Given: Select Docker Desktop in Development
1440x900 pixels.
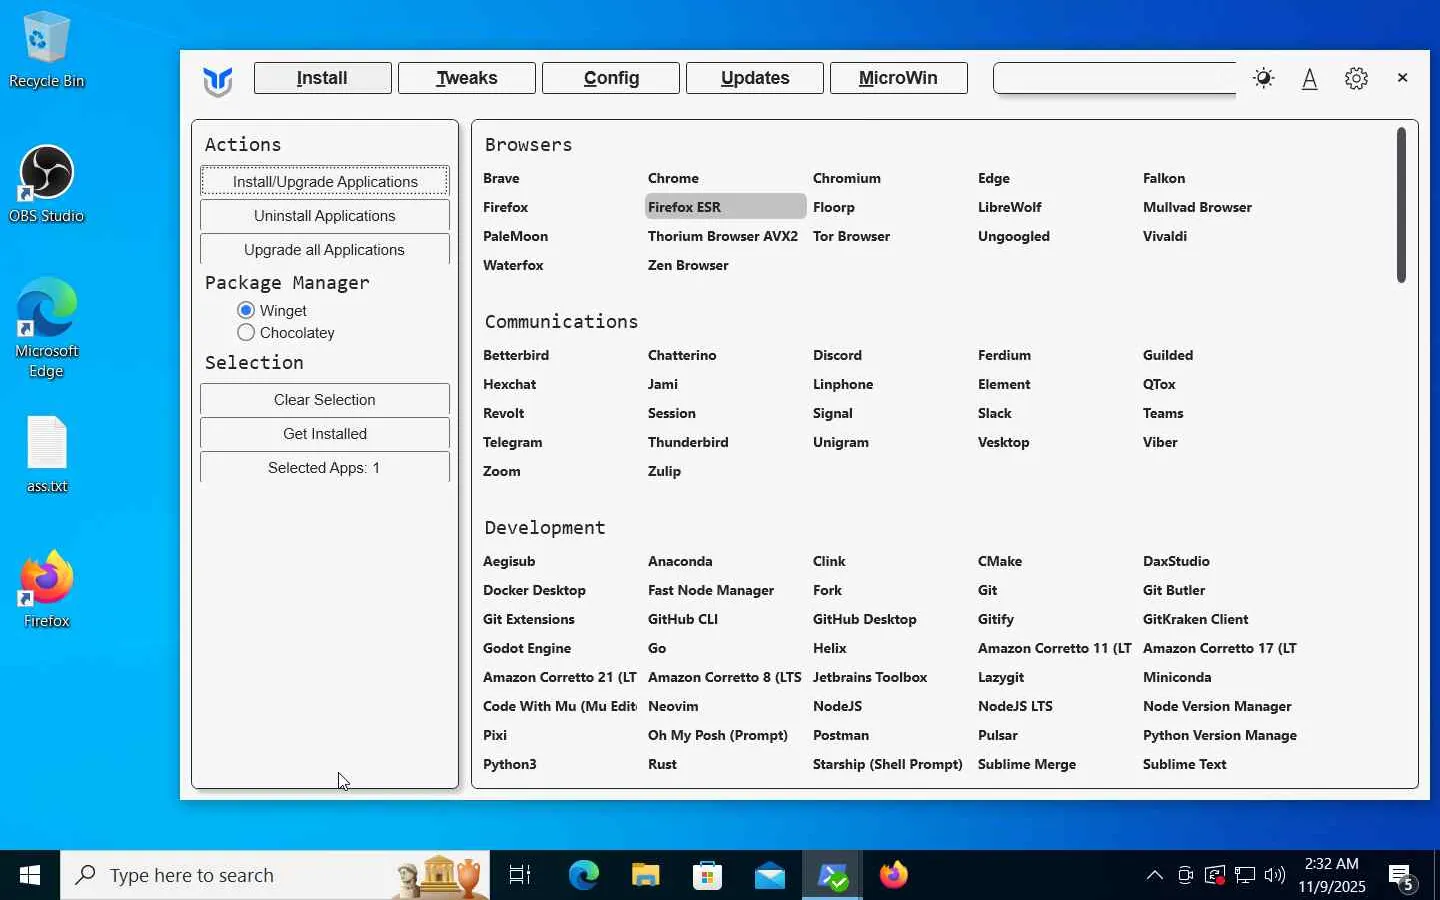Looking at the screenshot, I should (534, 590).
